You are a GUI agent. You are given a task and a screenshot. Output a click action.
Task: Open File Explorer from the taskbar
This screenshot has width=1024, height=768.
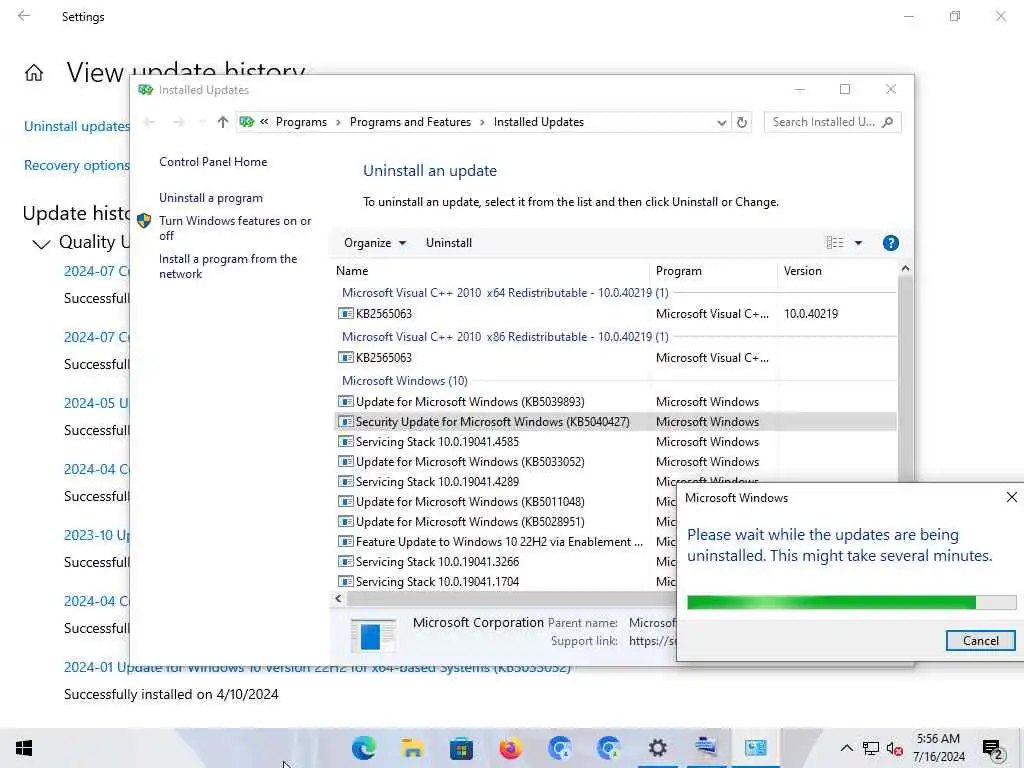tap(413, 748)
